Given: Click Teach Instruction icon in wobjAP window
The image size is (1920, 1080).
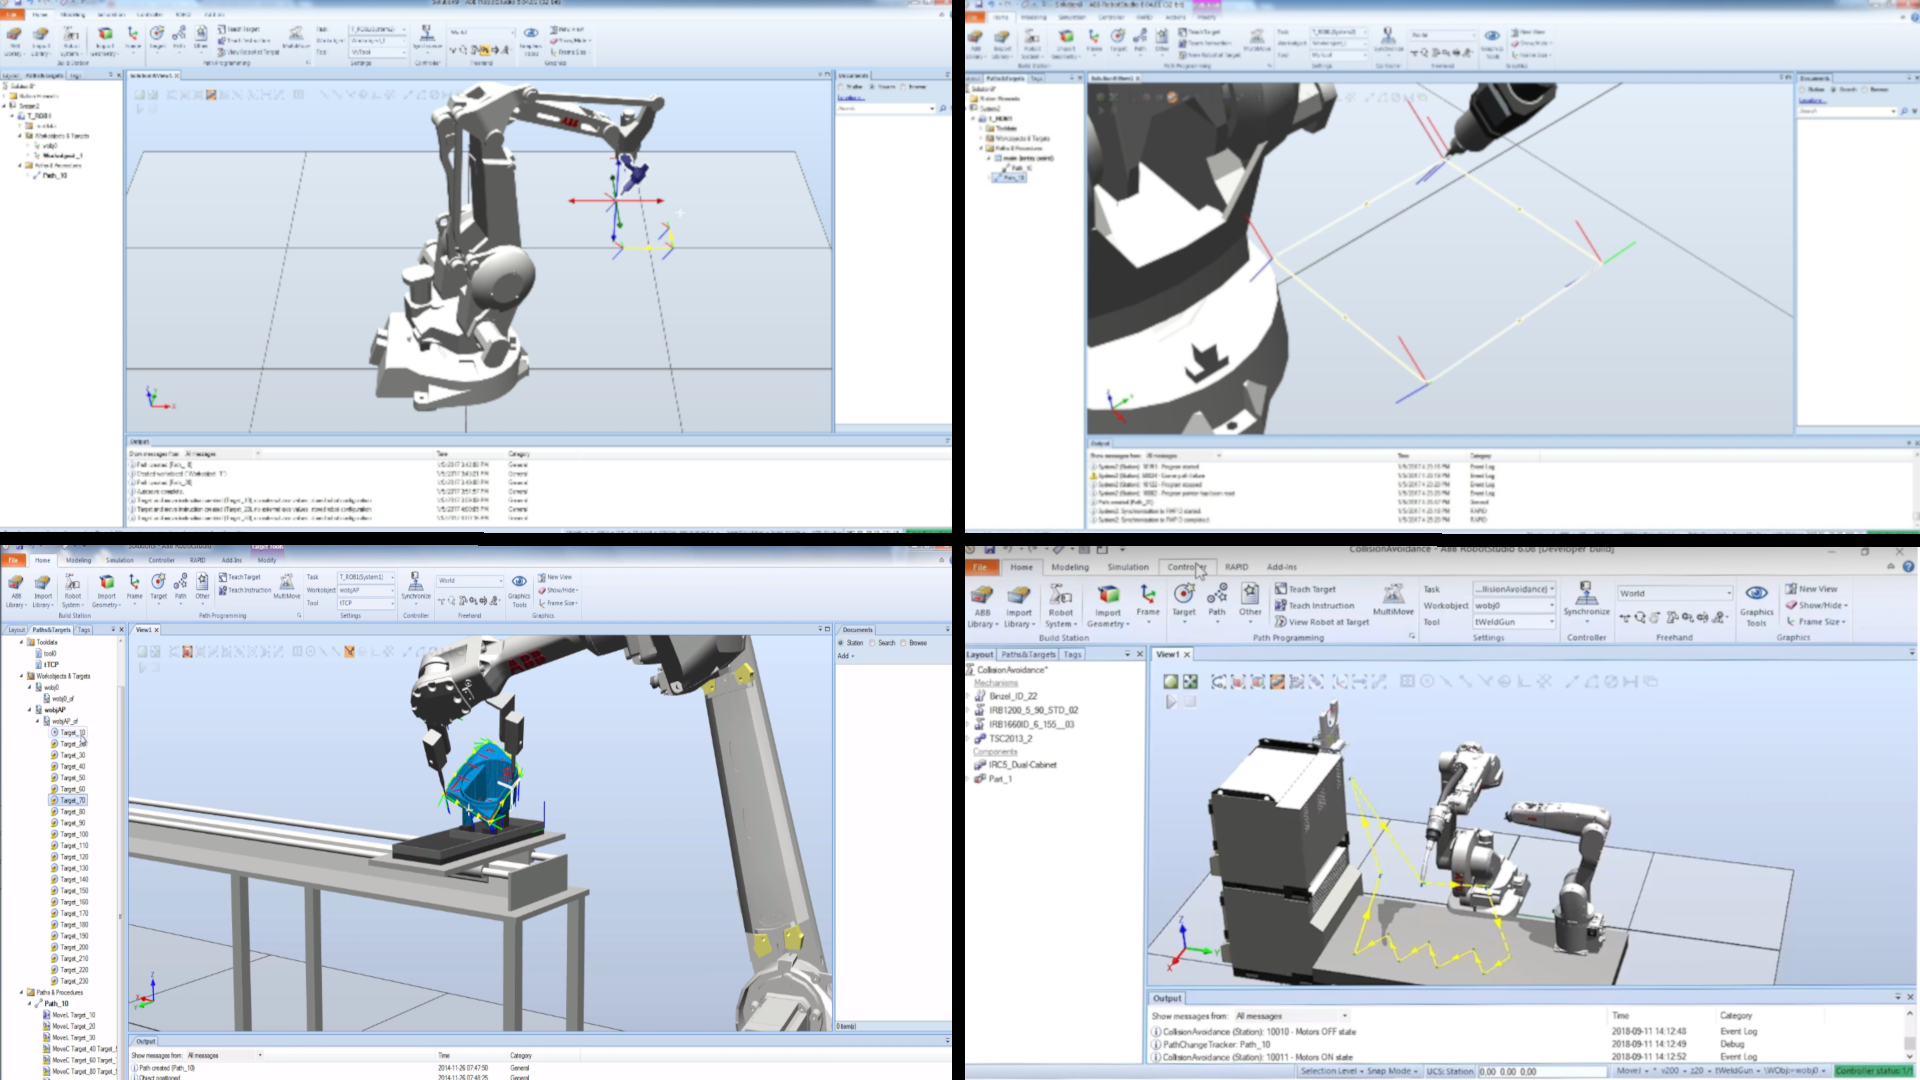Looking at the screenshot, I should [223, 590].
